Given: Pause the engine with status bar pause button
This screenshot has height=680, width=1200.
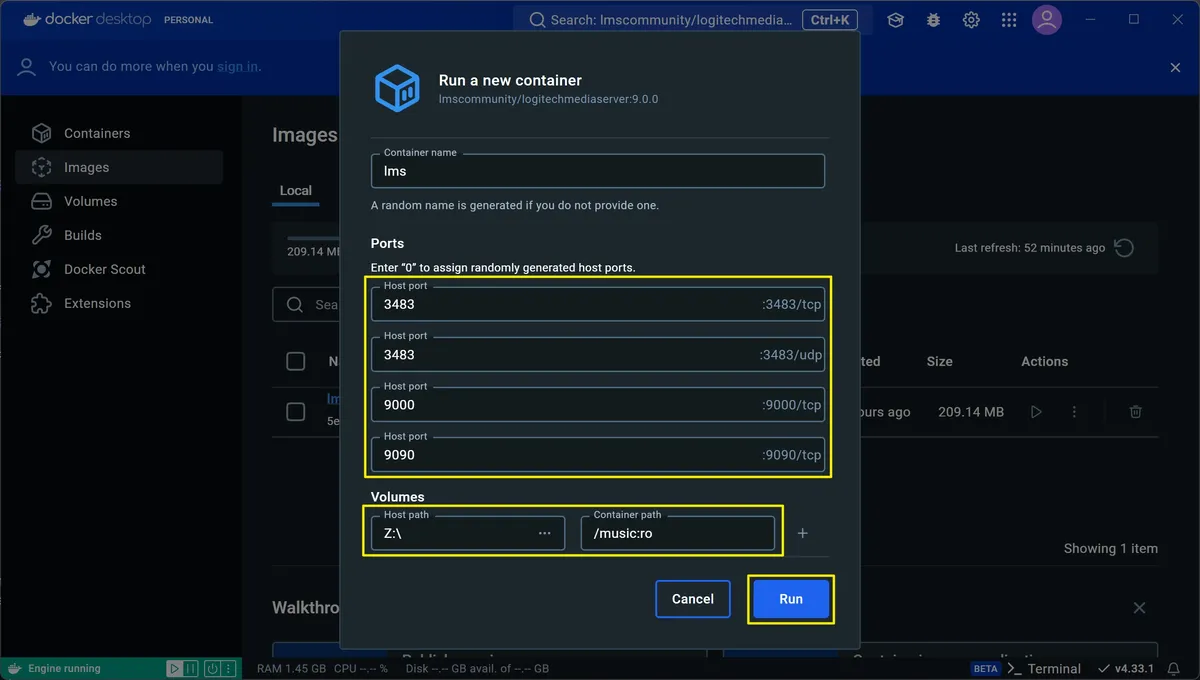Looking at the screenshot, I should pyautogui.click(x=193, y=668).
